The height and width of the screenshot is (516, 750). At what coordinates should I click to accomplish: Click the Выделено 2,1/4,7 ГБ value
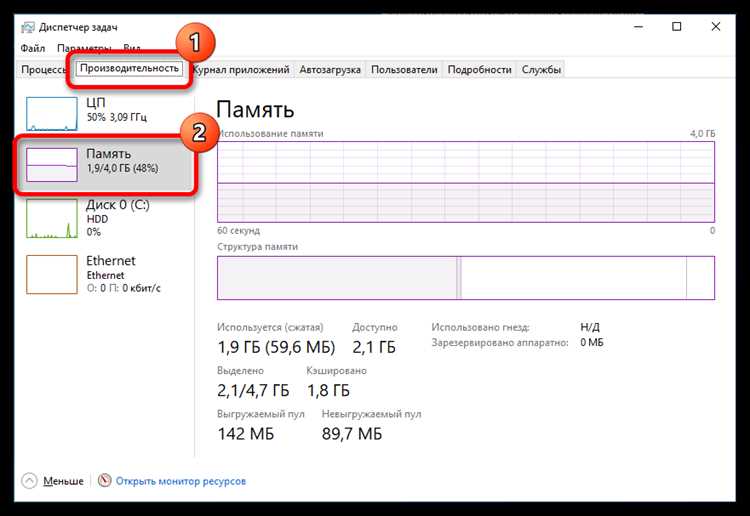(x=253, y=391)
